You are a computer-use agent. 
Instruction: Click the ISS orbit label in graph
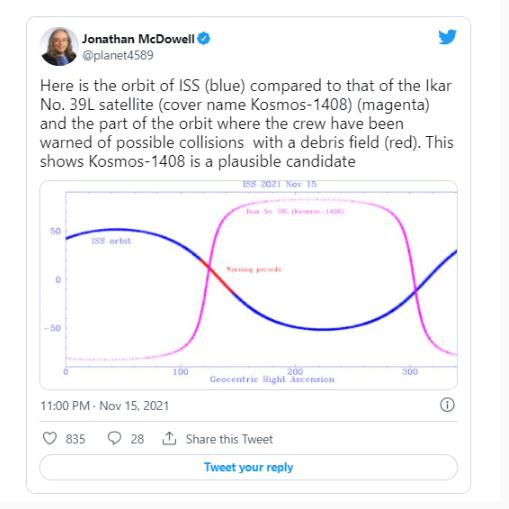[111, 241]
